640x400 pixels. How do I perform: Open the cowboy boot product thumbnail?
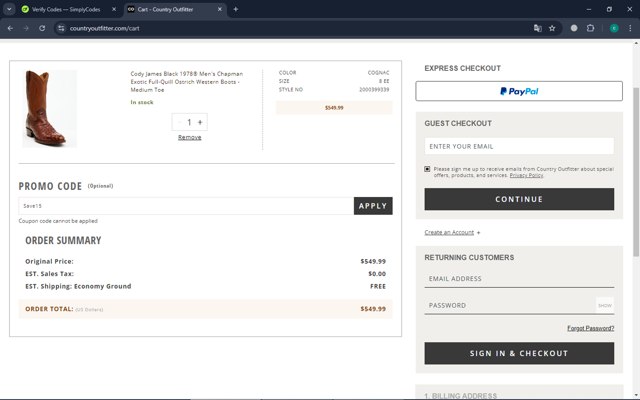click(49, 109)
